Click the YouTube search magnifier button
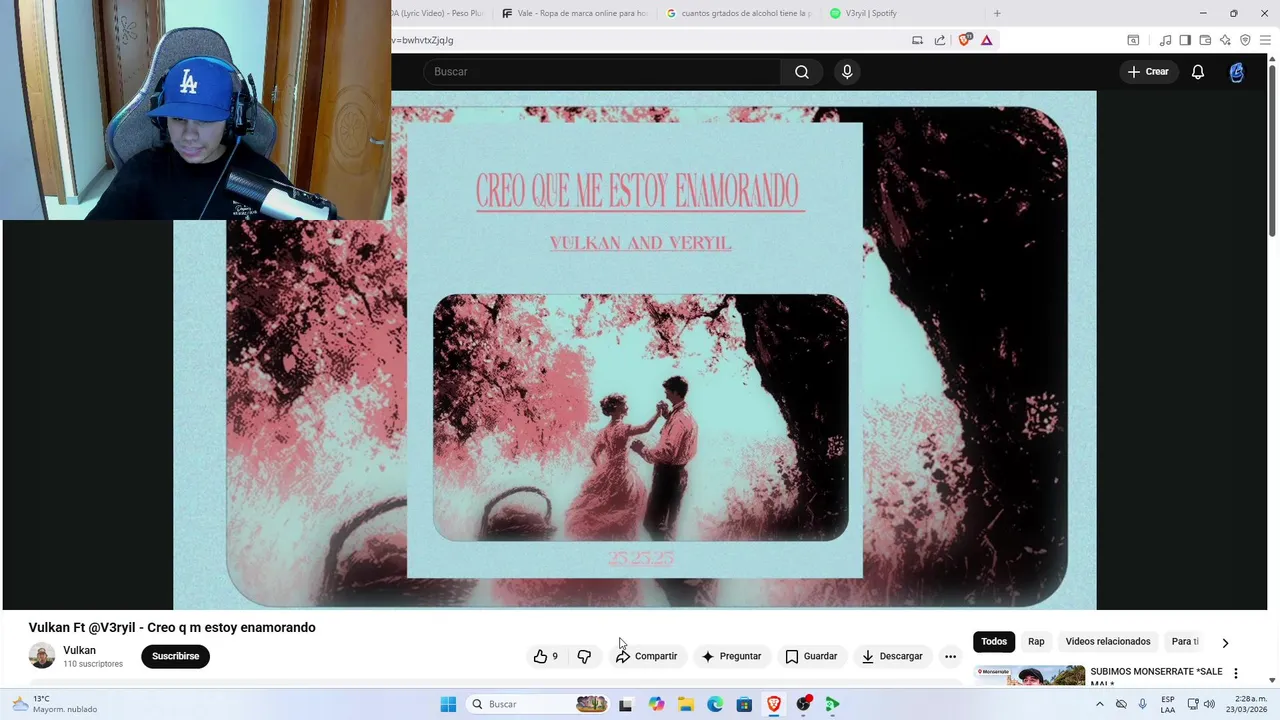The image size is (1280, 720). pyautogui.click(x=802, y=72)
